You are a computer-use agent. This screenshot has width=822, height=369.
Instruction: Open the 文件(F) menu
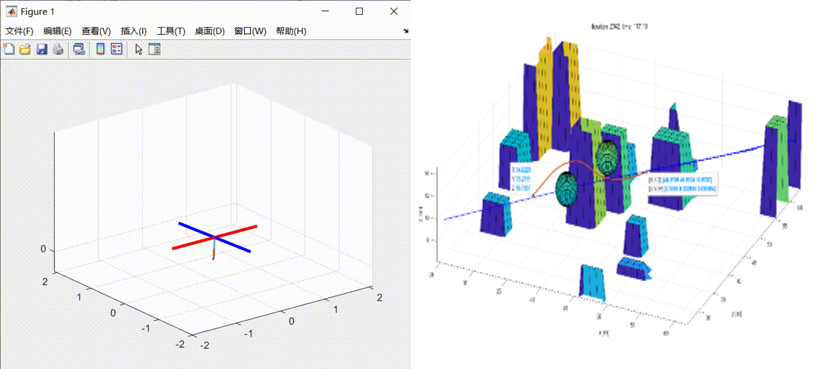(x=19, y=31)
